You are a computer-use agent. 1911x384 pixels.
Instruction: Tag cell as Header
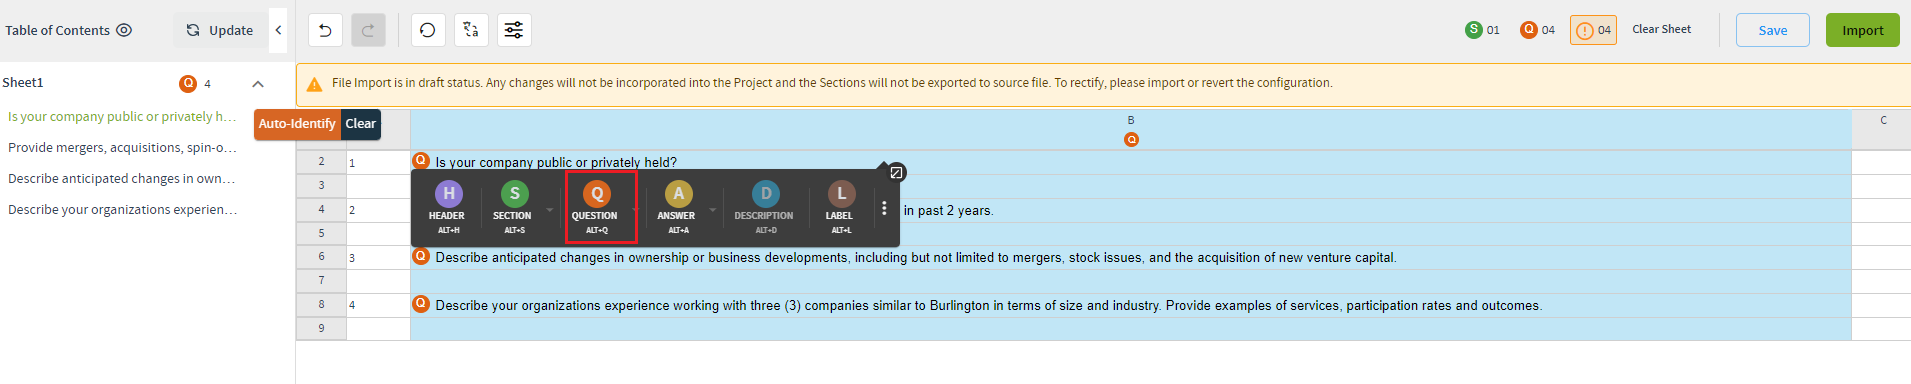[x=448, y=207]
